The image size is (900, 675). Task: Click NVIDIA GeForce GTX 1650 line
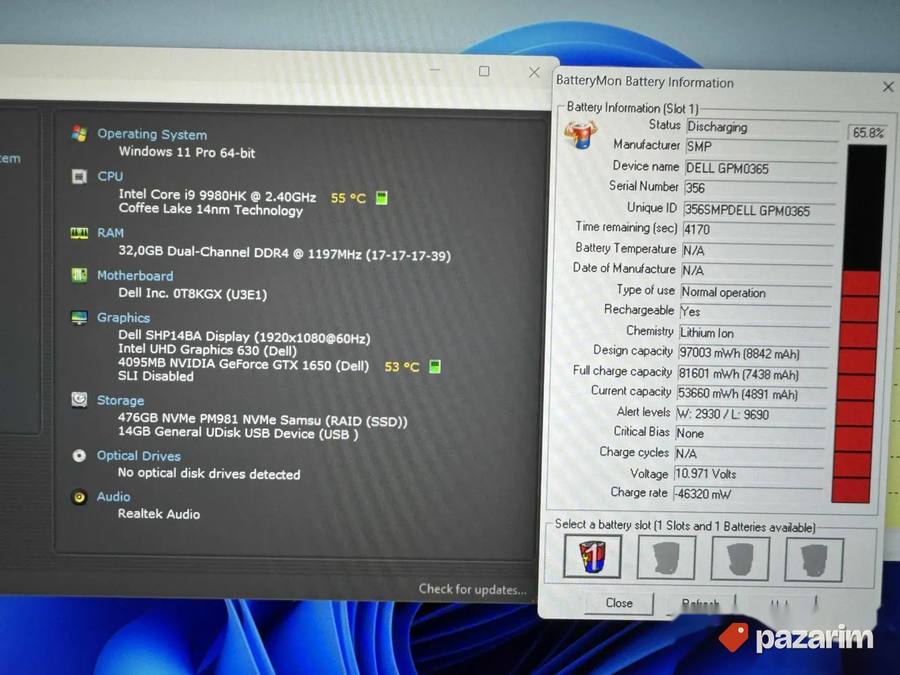pos(243,364)
